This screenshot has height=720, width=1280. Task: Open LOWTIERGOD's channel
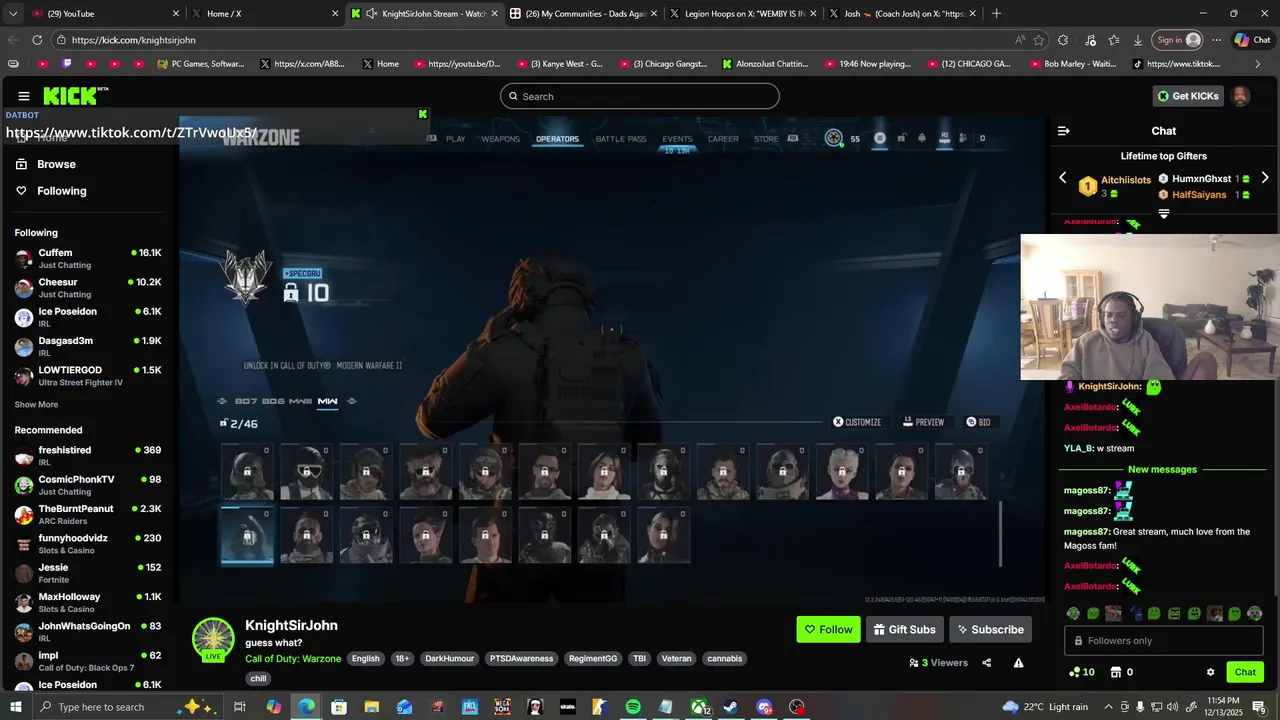(x=88, y=376)
